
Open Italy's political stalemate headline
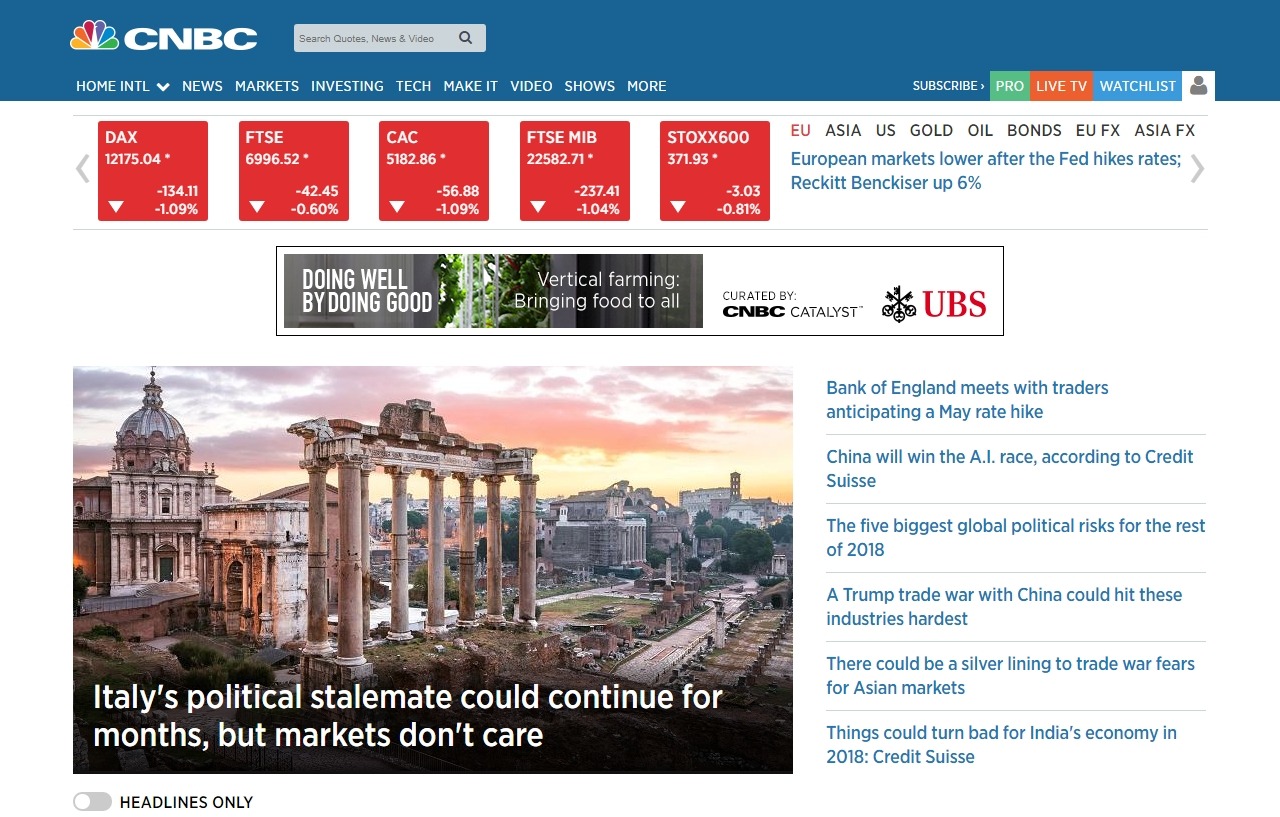pos(408,716)
